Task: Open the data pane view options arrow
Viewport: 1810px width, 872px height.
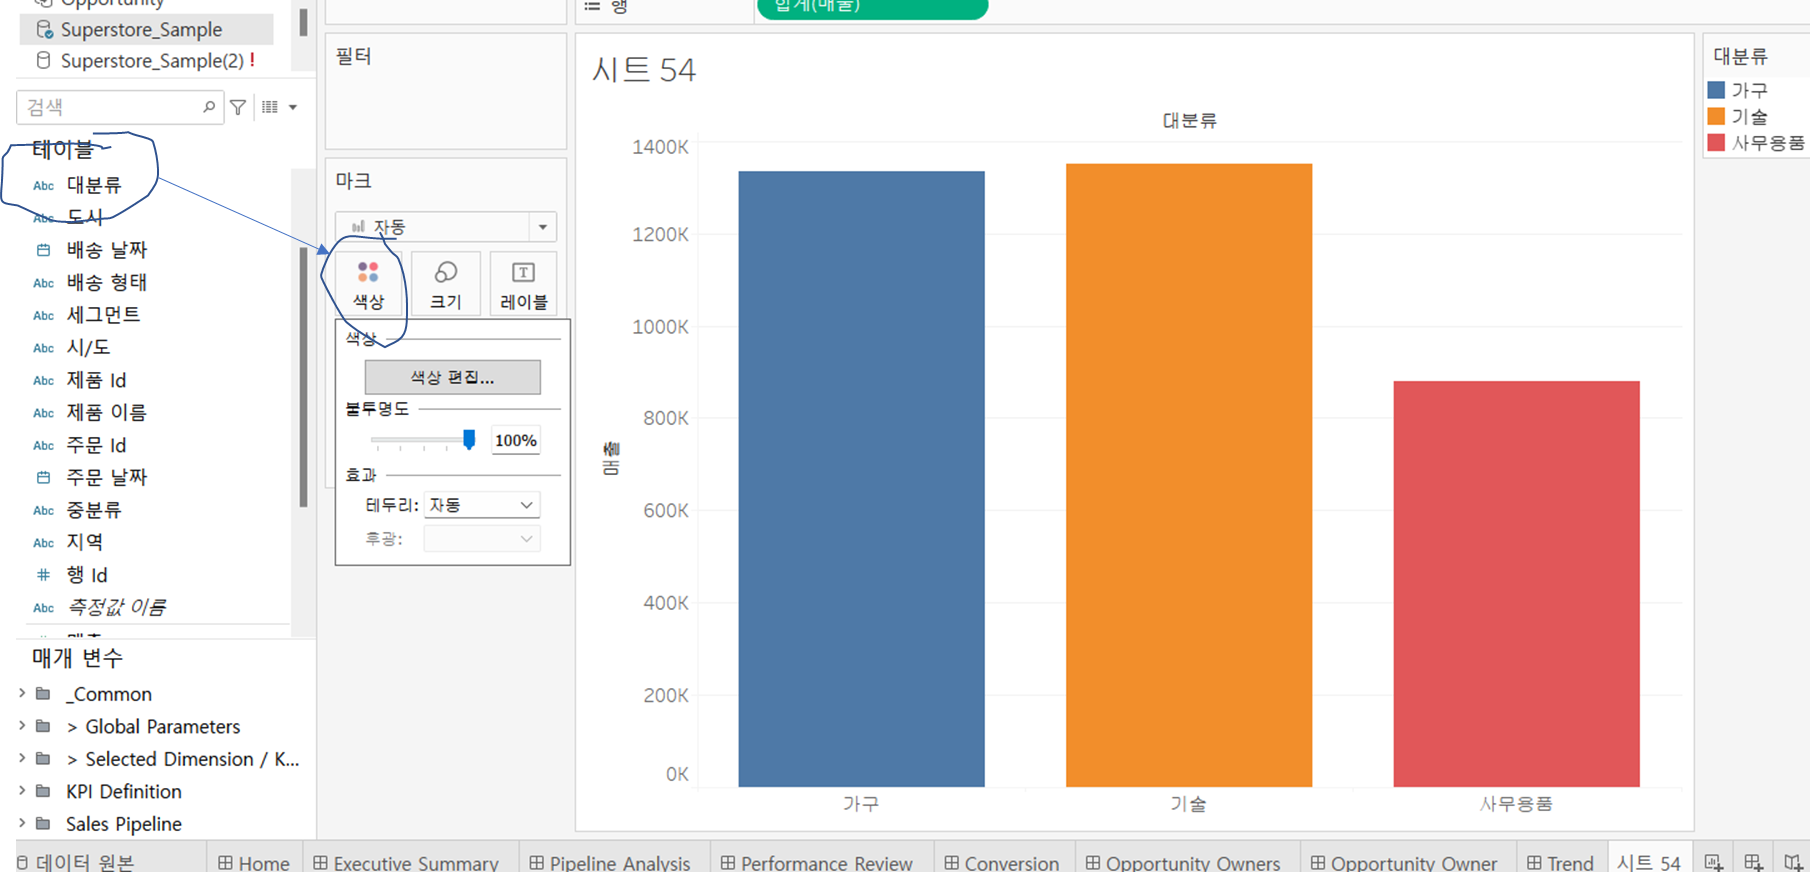Action: pyautogui.click(x=293, y=107)
